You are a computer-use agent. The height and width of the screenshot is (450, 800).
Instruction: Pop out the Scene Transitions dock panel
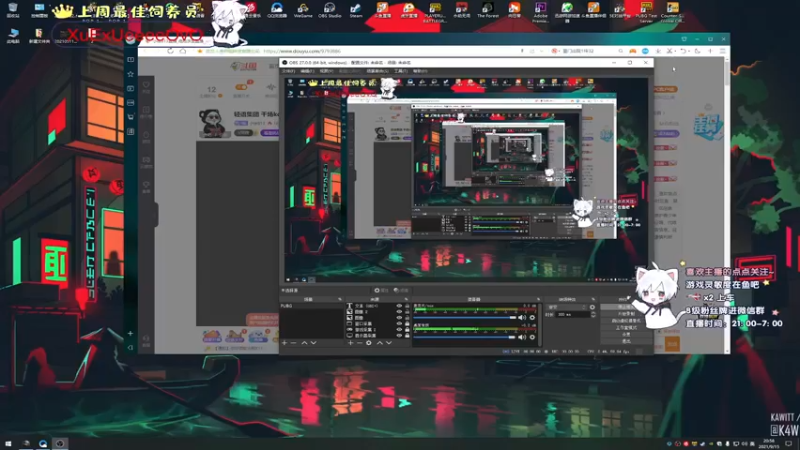(593, 299)
